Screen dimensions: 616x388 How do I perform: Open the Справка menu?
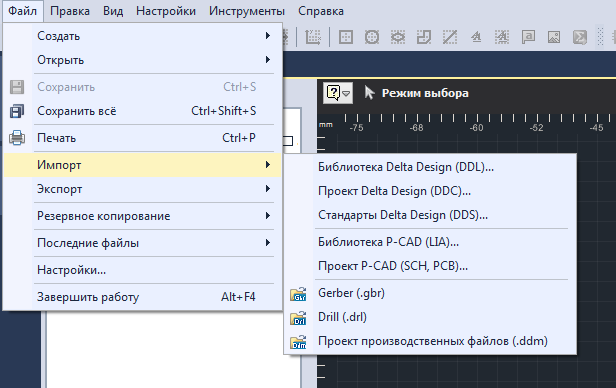point(321,11)
